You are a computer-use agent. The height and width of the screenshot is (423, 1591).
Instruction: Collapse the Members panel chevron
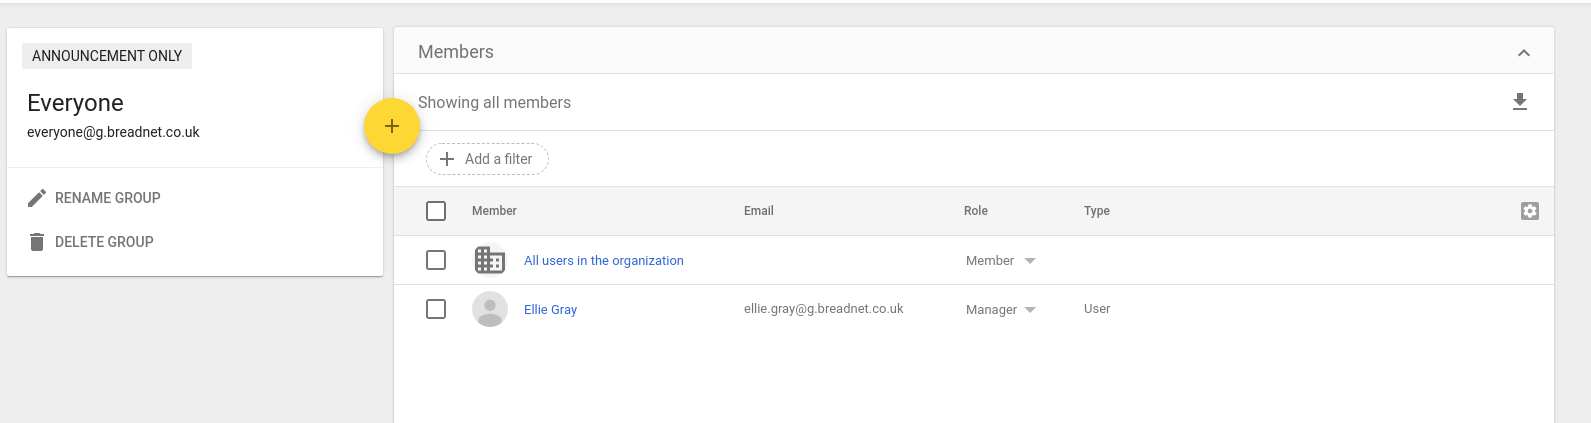click(x=1523, y=53)
